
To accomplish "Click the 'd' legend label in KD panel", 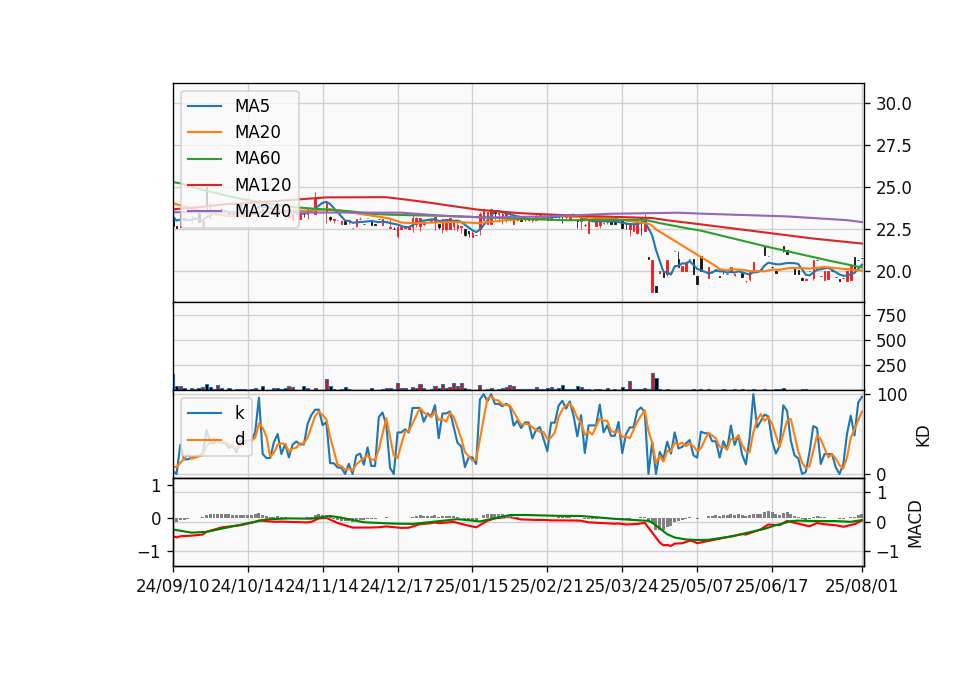I will (239, 439).
